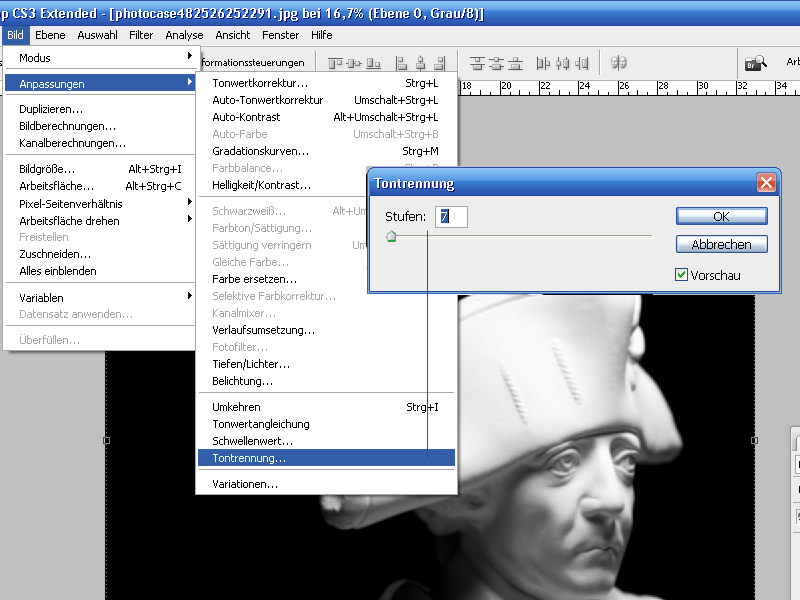Image resolution: width=800 pixels, height=600 pixels.
Task: Expand the Anpassungen submenu entry
Action: tap(99, 84)
